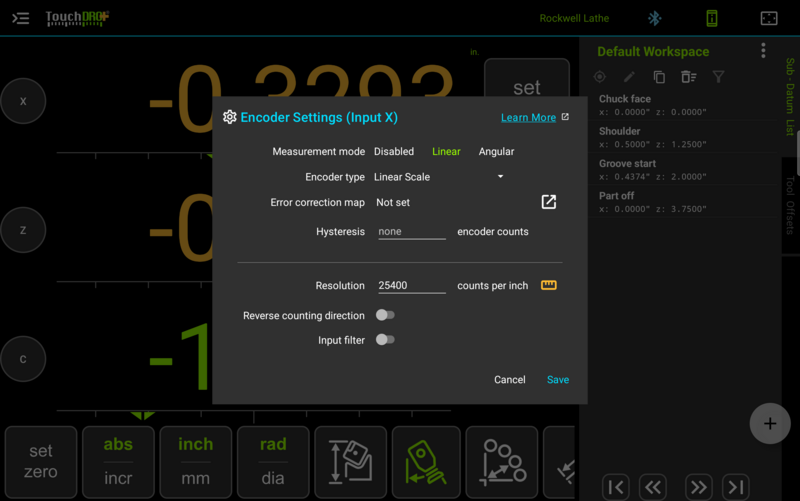Toggle abs/incr mode button
This screenshot has height=501, width=800.
point(118,462)
